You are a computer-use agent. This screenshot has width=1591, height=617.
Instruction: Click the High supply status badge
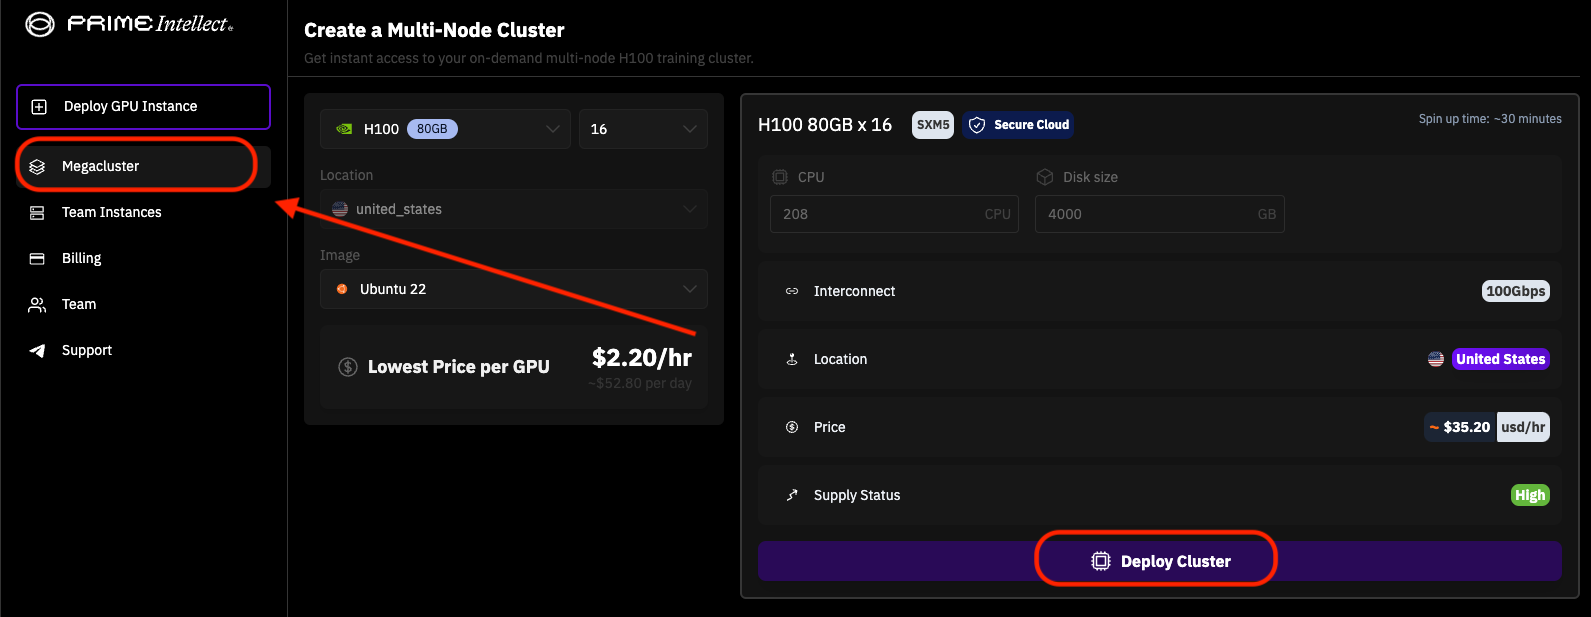click(1530, 495)
